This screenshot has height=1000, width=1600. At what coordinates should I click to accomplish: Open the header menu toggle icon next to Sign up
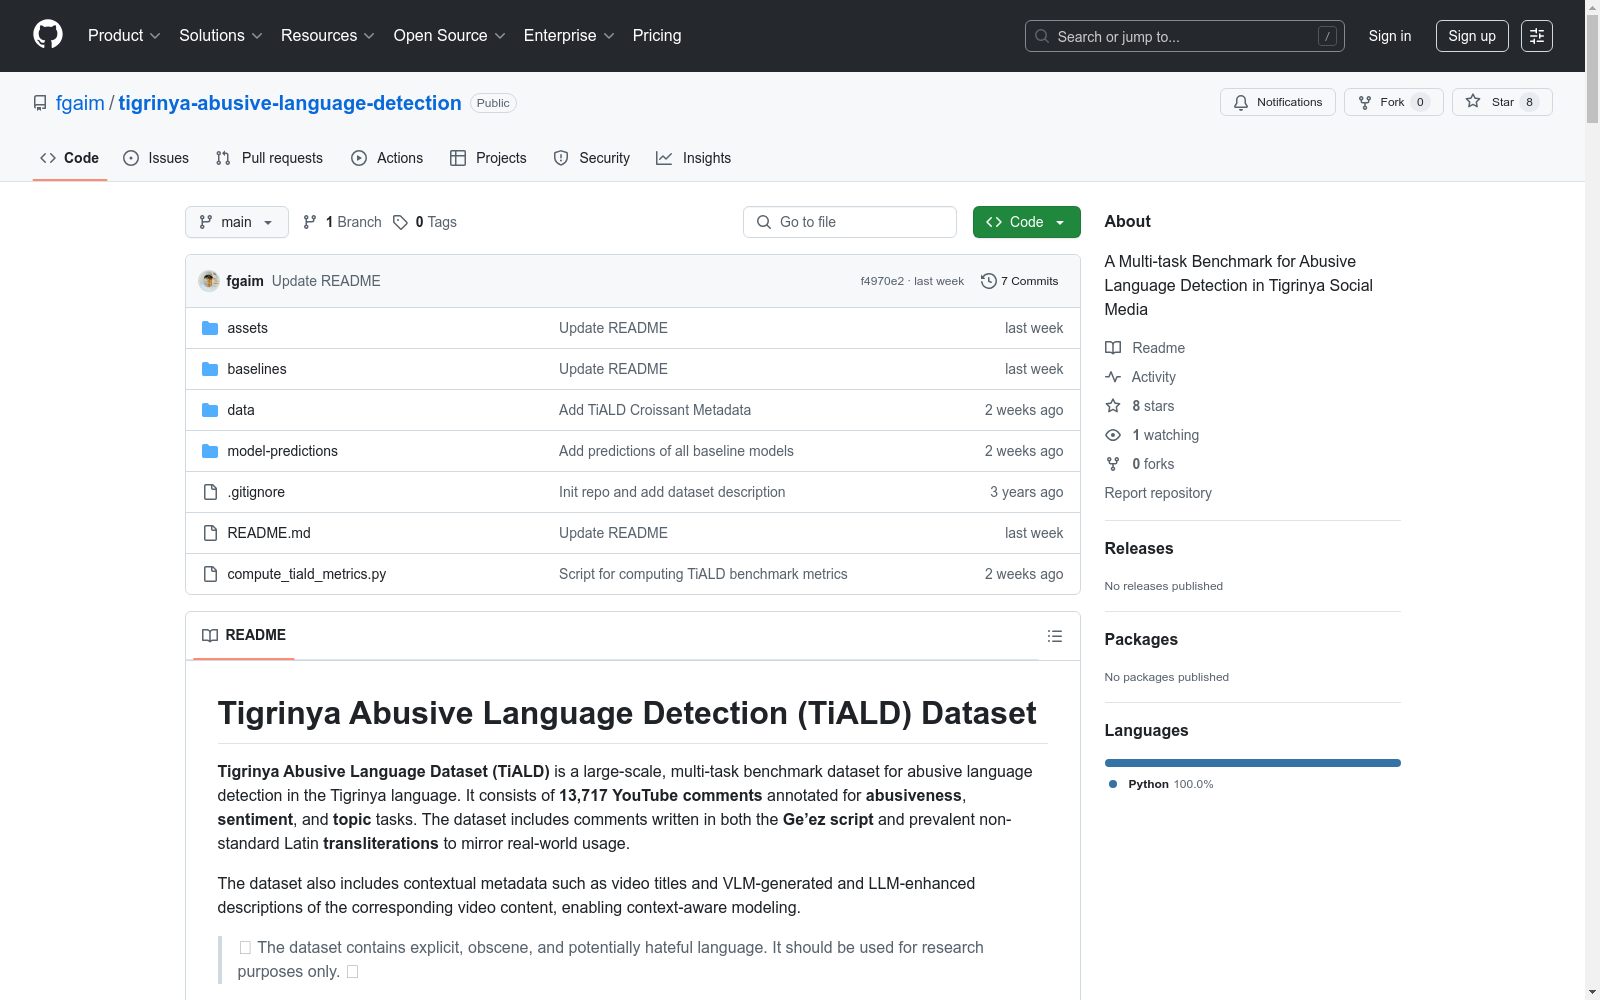pos(1537,36)
